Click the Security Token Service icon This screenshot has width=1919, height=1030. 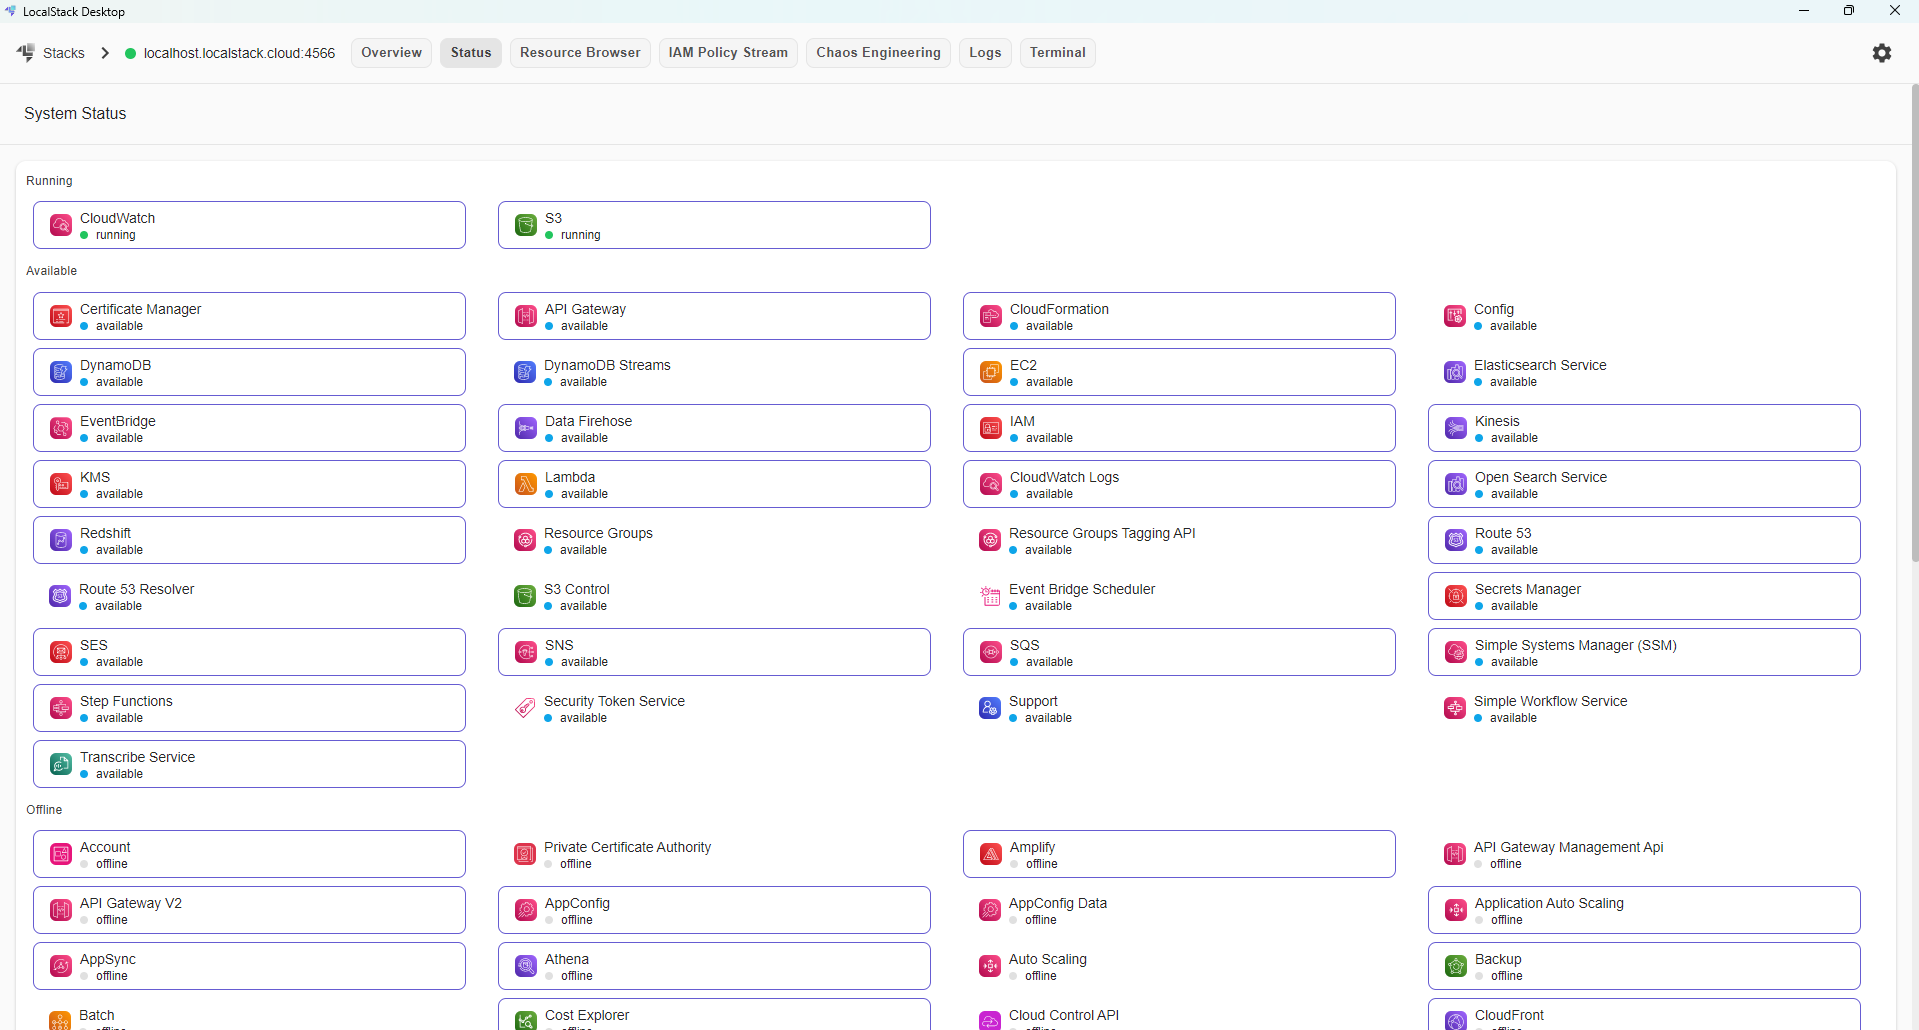coord(525,708)
